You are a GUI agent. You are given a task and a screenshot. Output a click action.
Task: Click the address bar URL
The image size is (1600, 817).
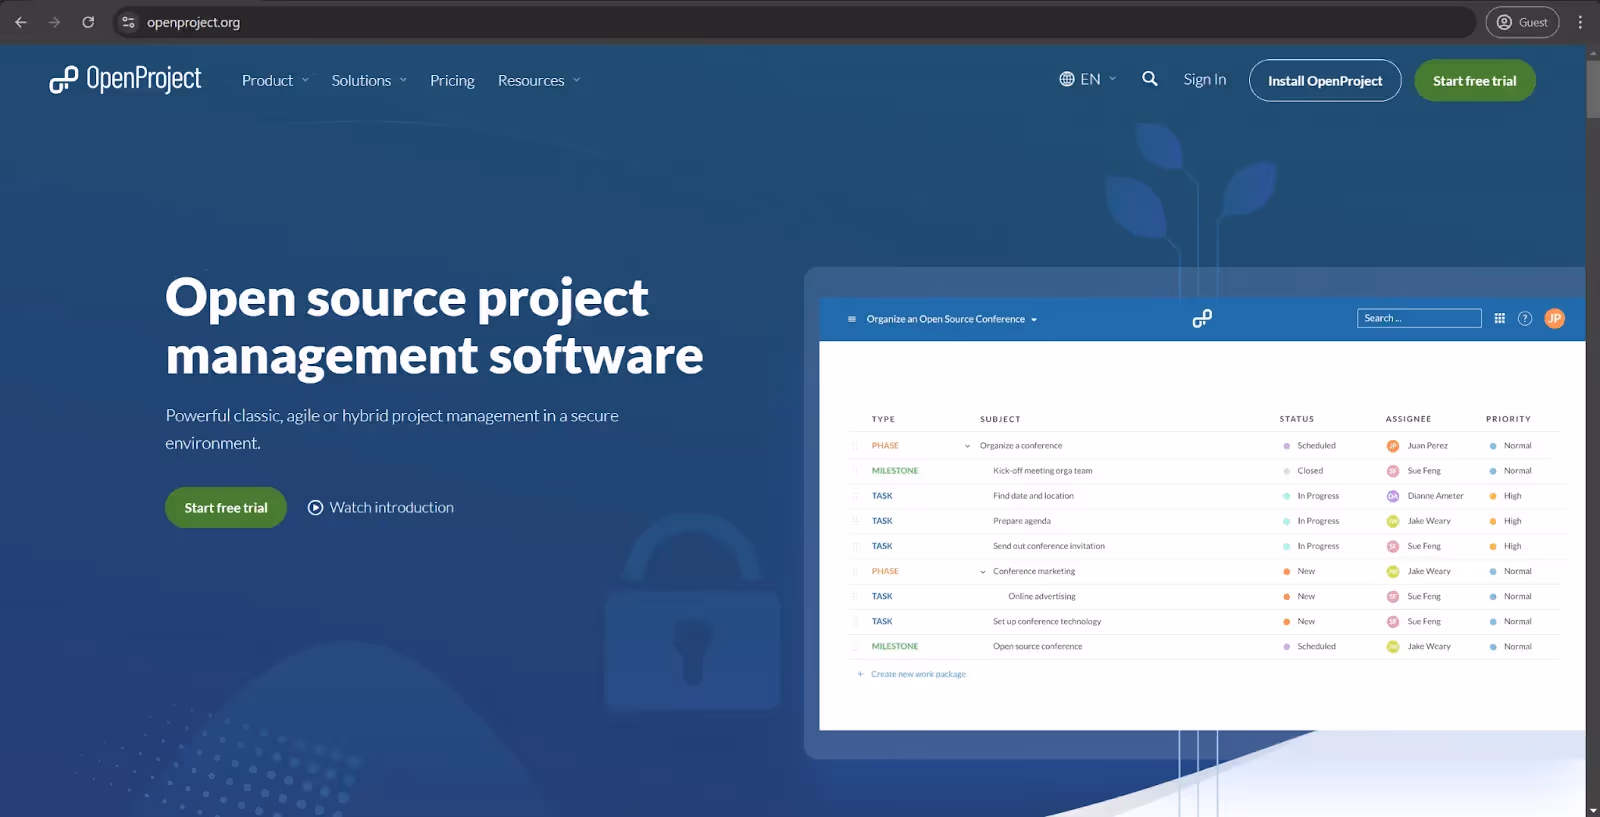pyautogui.click(x=193, y=22)
